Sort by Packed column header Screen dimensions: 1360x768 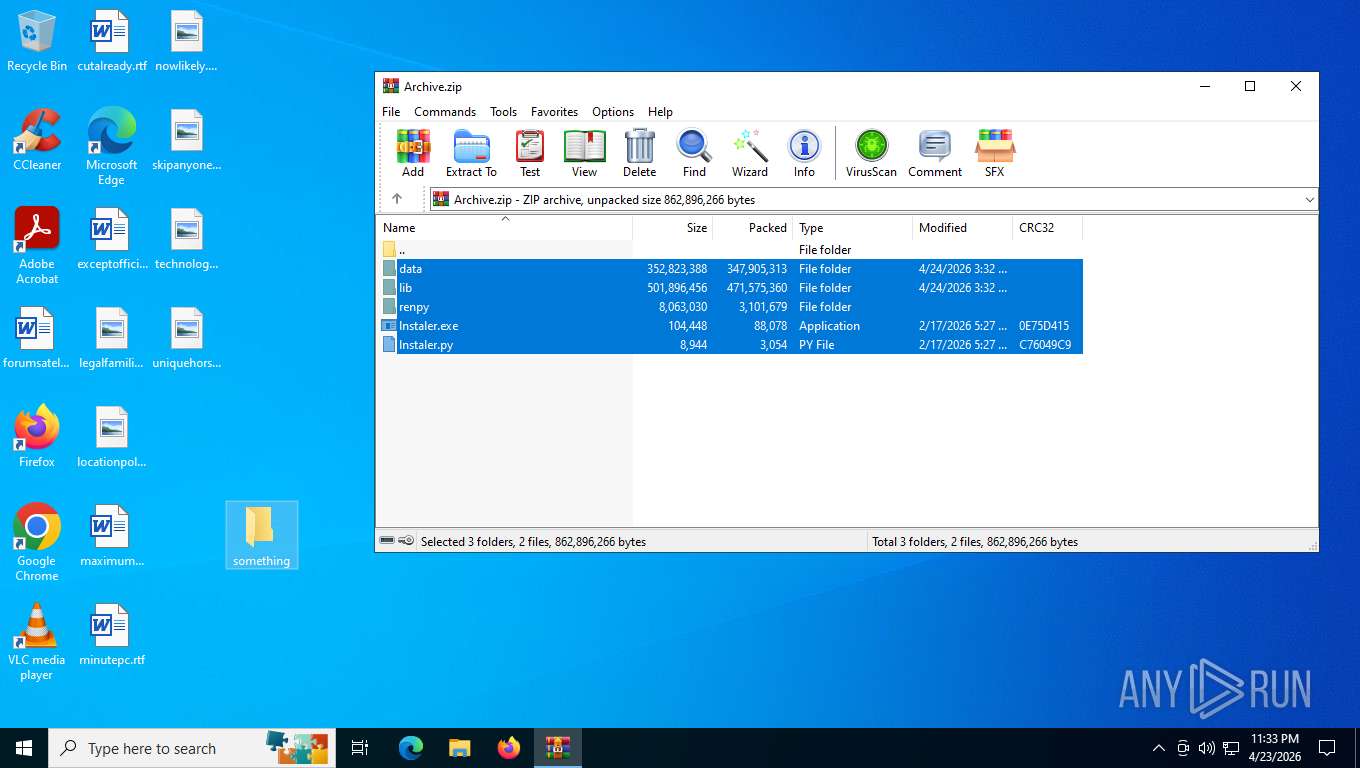tap(753, 228)
